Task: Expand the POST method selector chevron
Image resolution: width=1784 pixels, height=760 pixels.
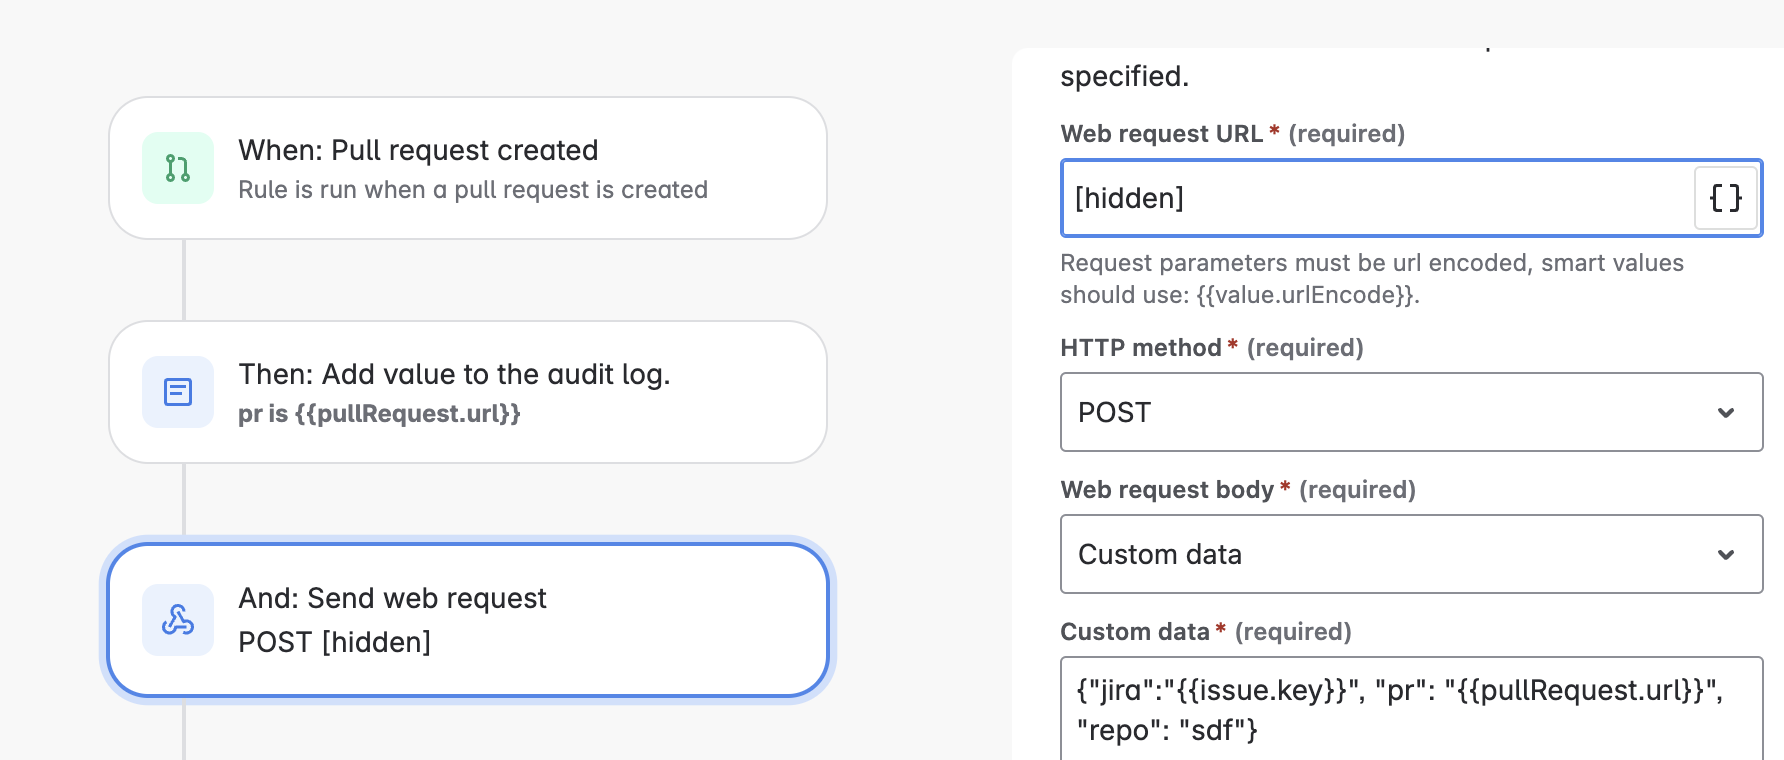Action: coord(1724,412)
